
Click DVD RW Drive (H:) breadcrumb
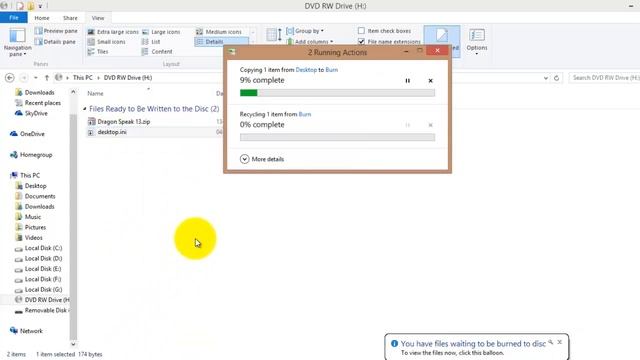[x=128, y=78]
